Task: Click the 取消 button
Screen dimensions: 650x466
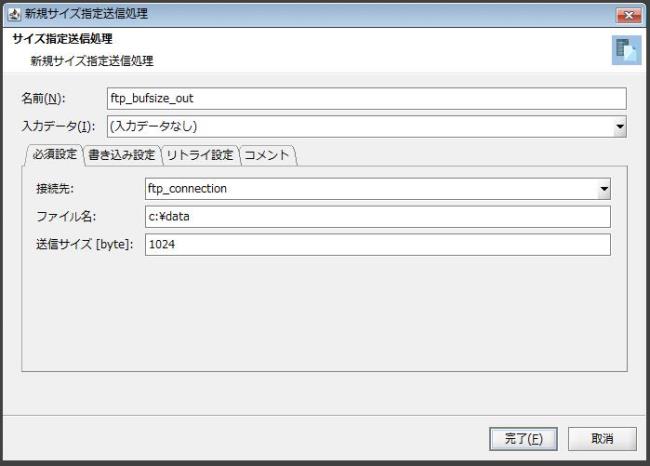Action: click(x=601, y=438)
